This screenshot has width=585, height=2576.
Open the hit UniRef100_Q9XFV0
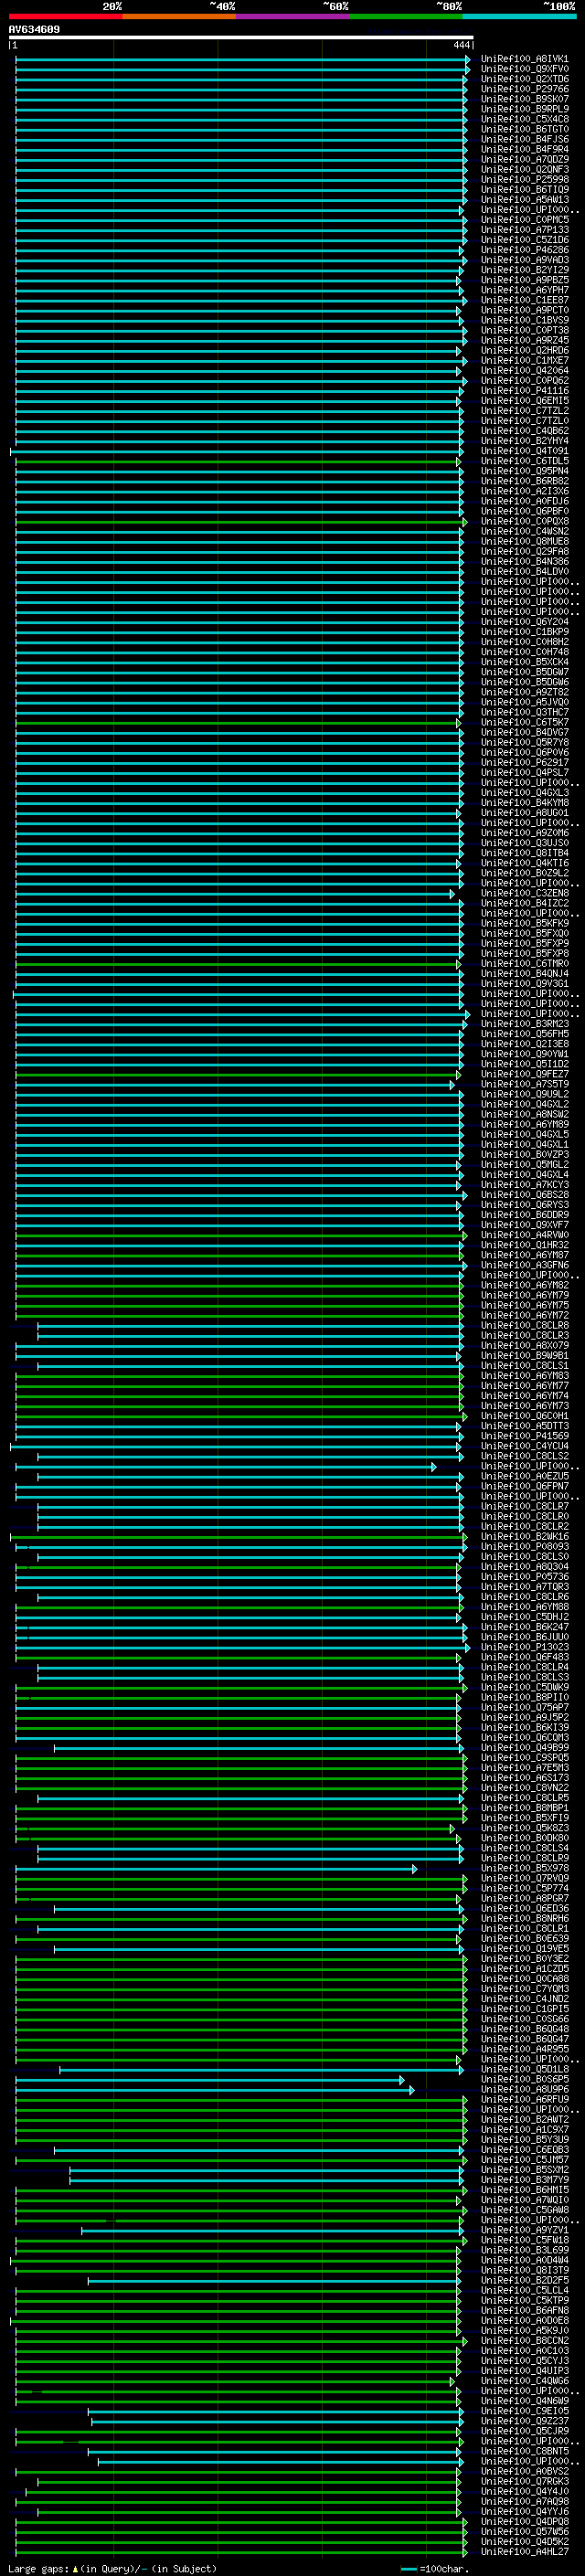click(x=524, y=69)
